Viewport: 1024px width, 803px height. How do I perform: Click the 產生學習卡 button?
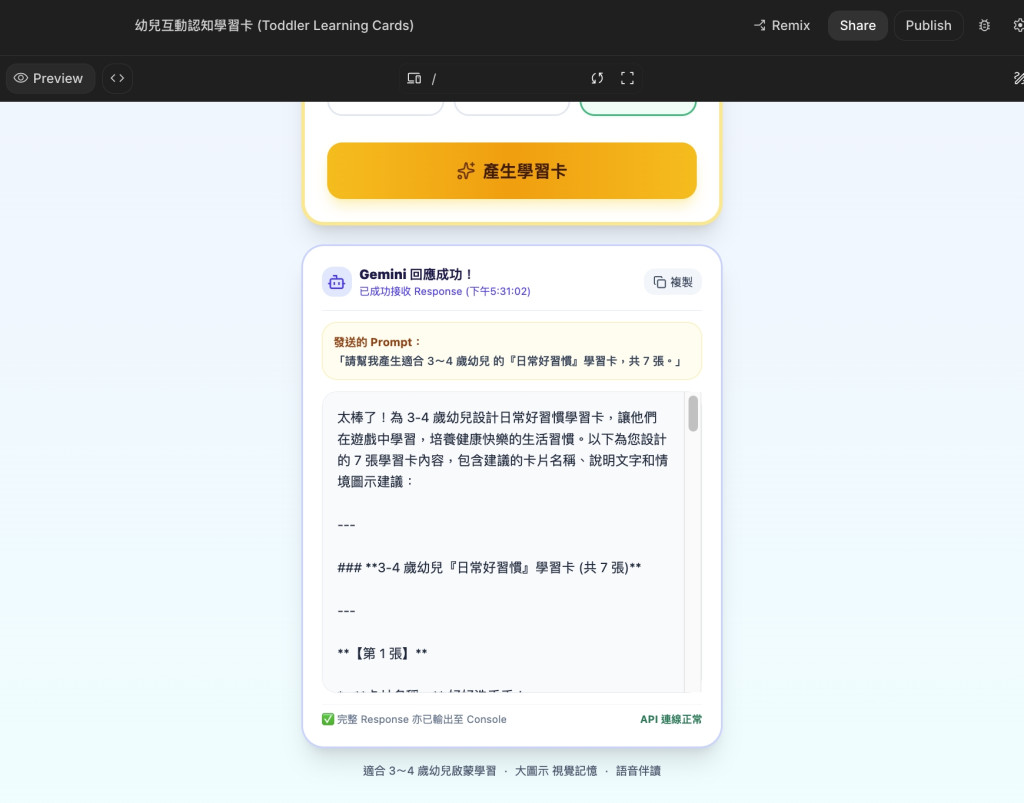512,171
